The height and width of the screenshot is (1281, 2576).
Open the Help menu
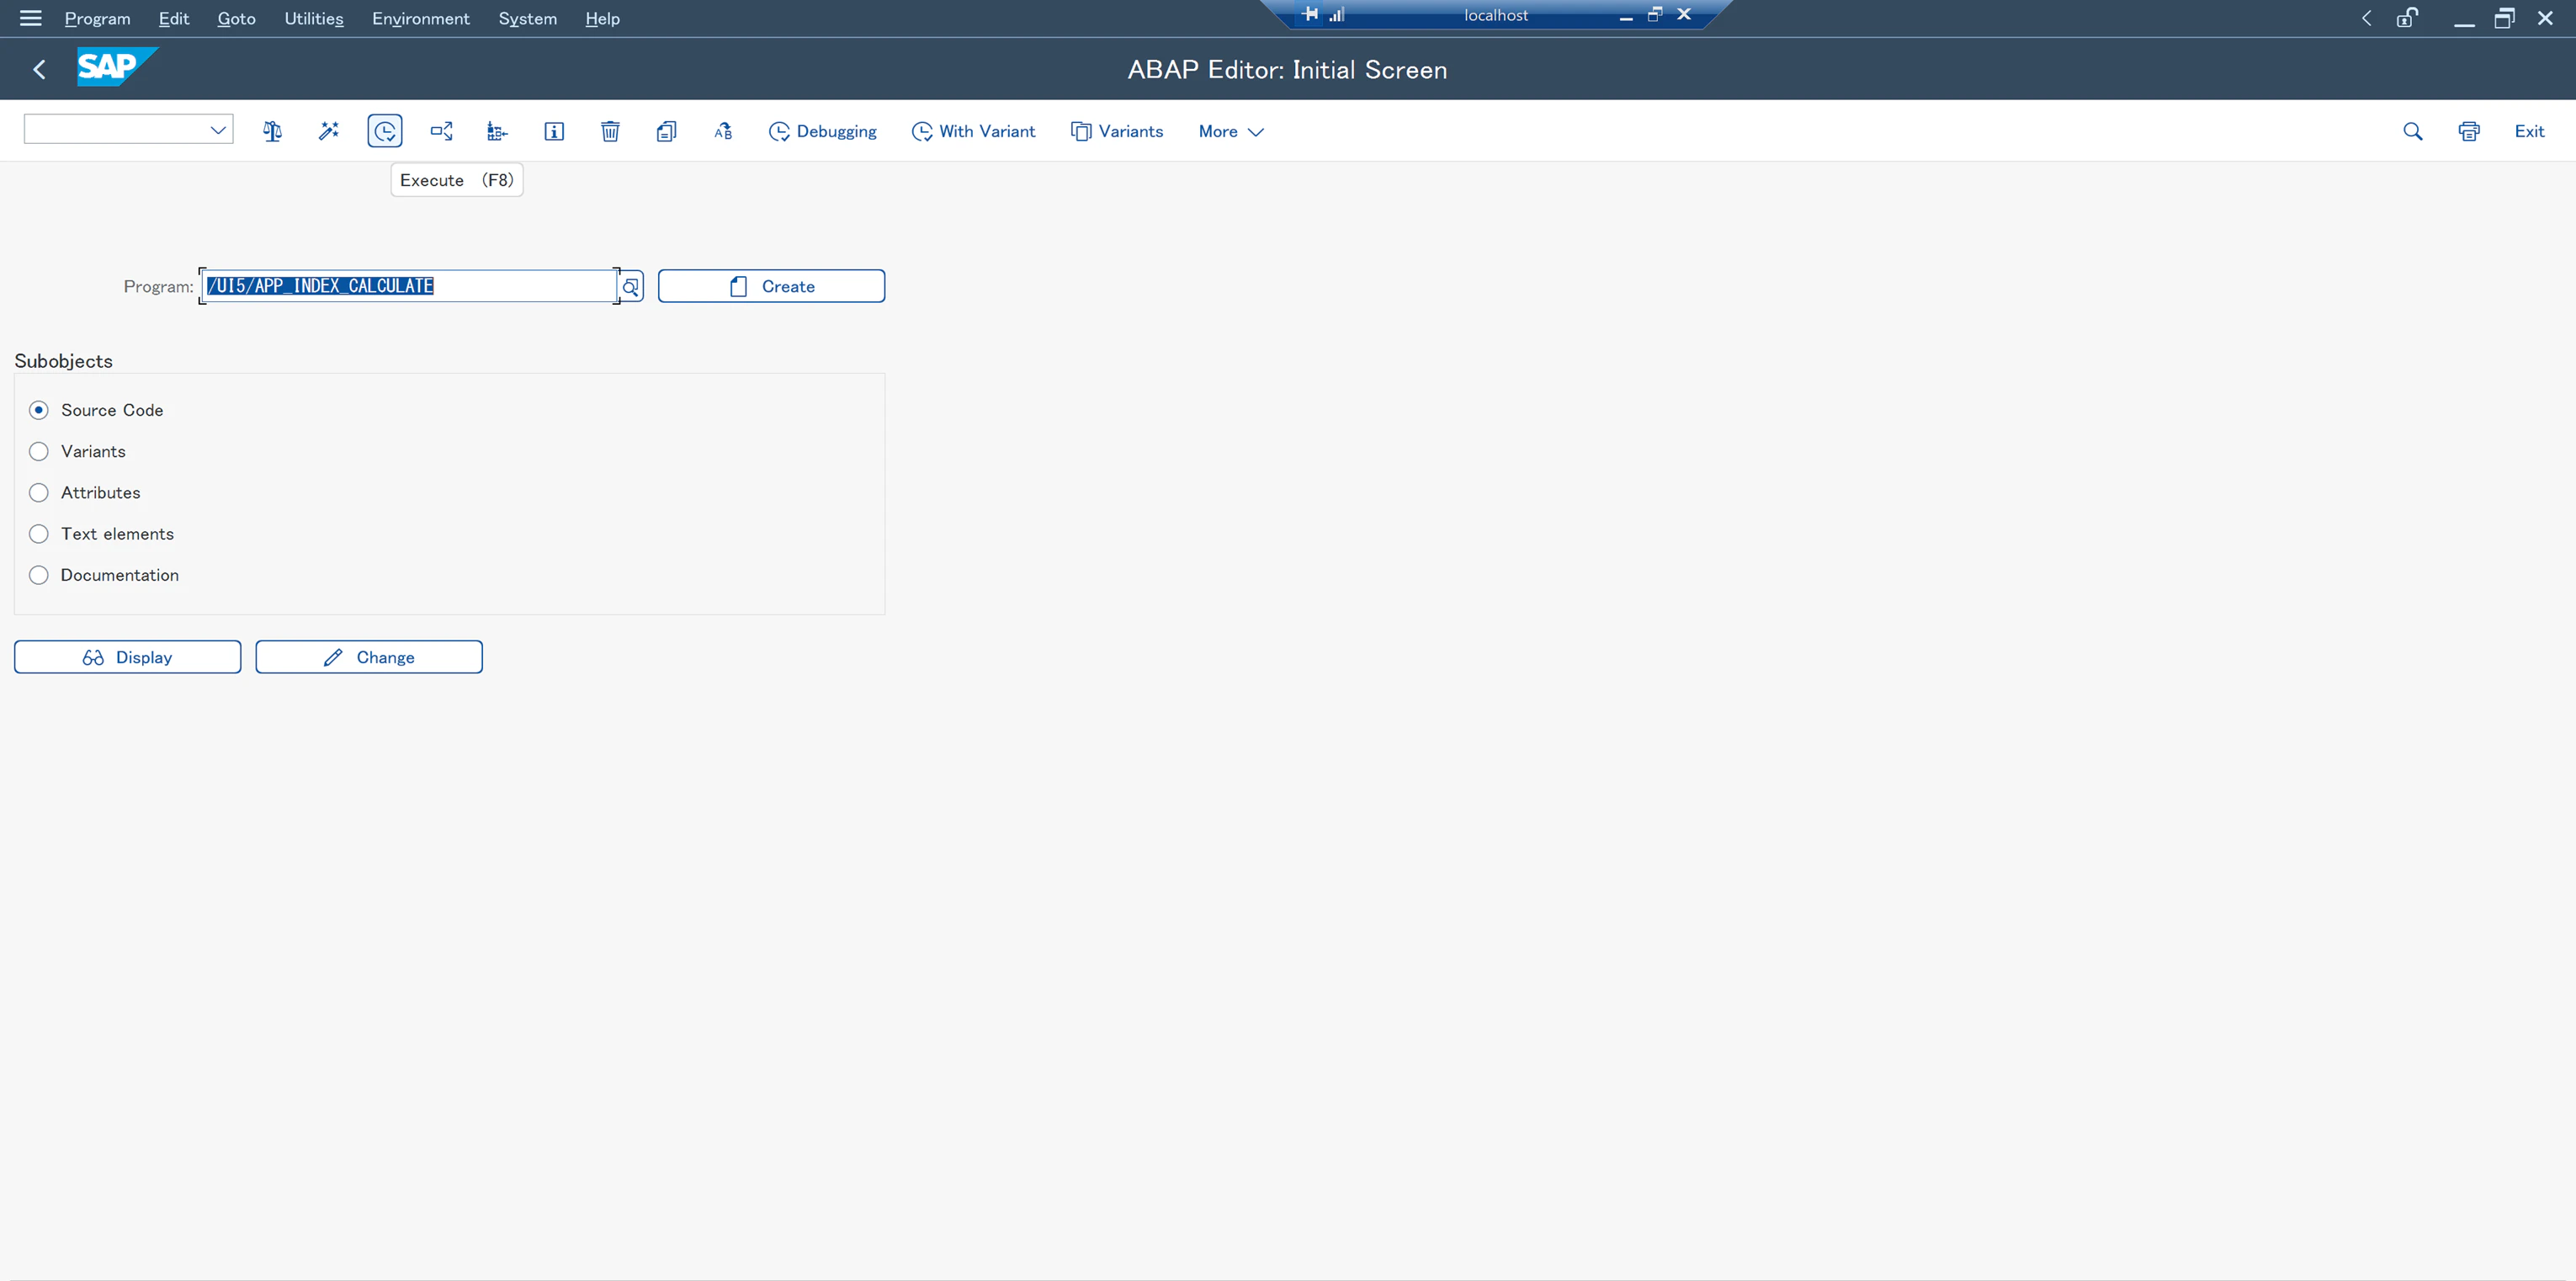tap(602, 18)
